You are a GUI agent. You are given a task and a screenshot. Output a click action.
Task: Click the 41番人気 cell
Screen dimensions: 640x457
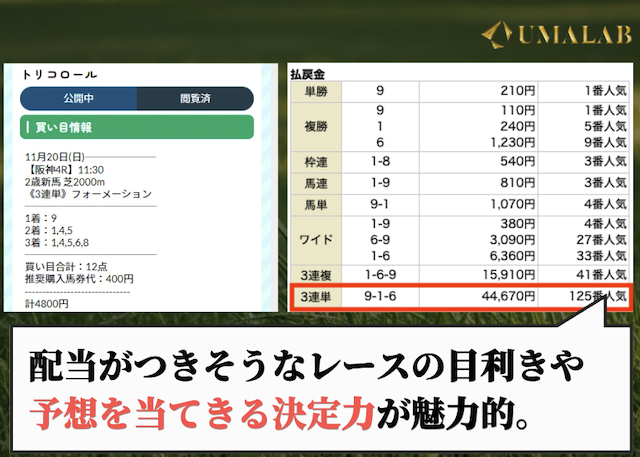[583, 275]
